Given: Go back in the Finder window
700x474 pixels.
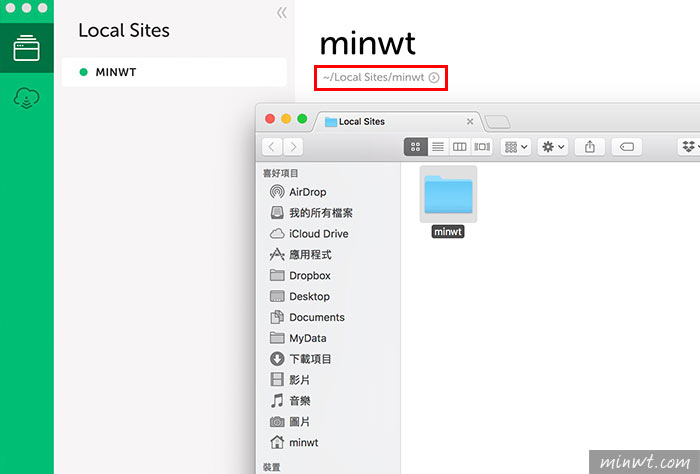Looking at the screenshot, I should pos(272,147).
